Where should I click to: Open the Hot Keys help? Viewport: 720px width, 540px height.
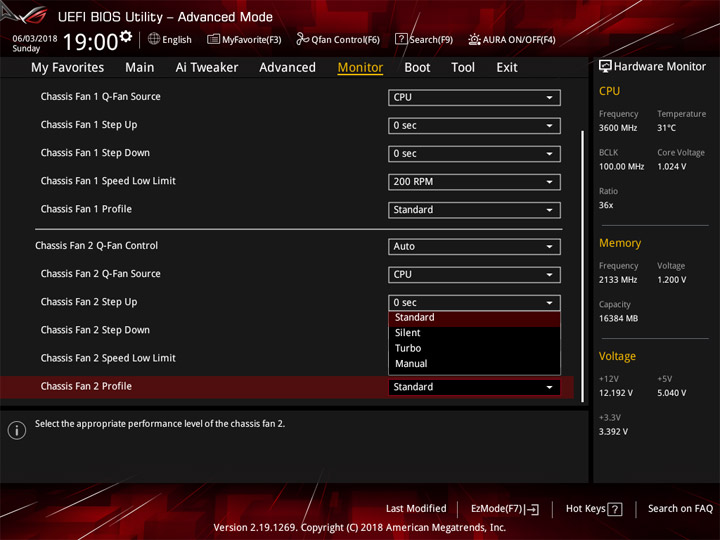594,509
